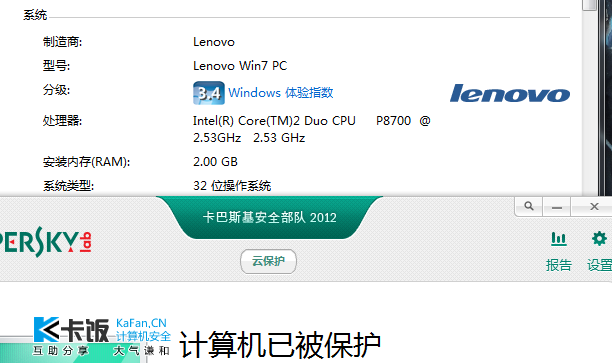This screenshot has width=612, height=363.
Task: Click the 2.00 GB installed RAM value
Action: coord(215,162)
